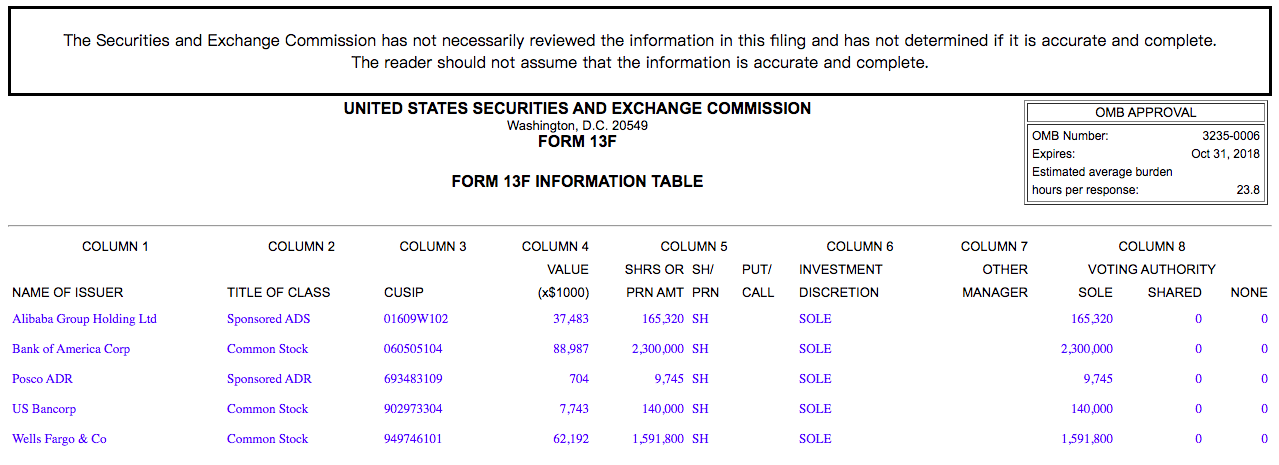Select CUSIP 060505104 value

pyautogui.click(x=413, y=349)
